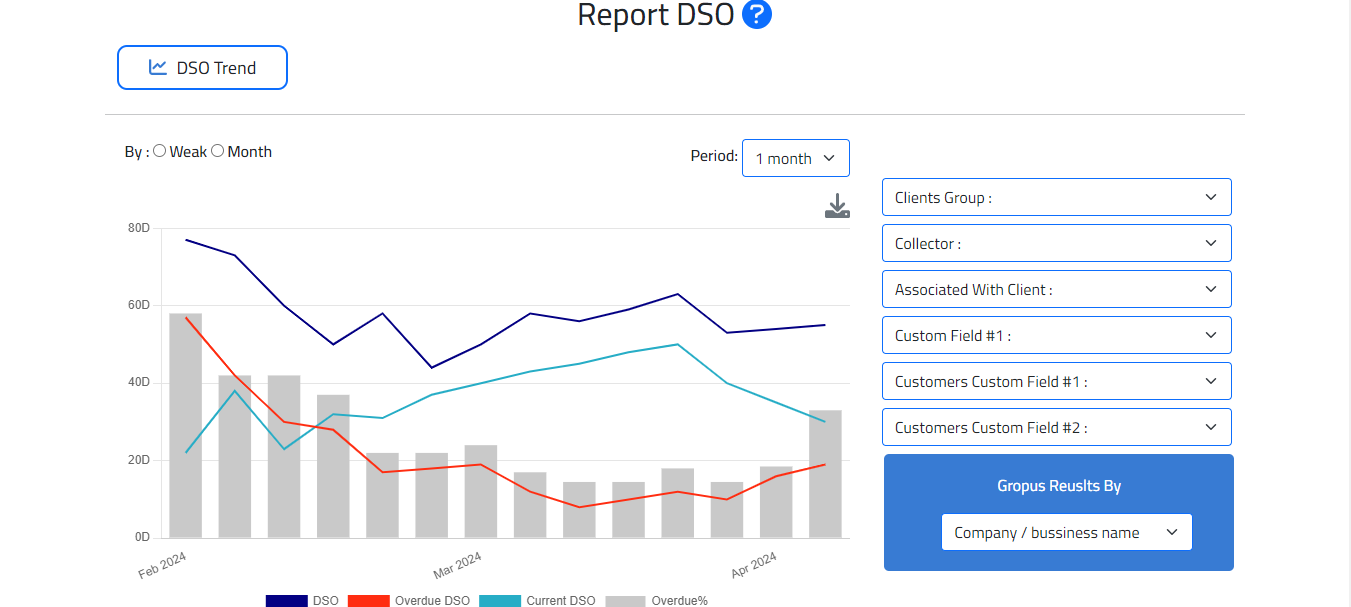1351x607 pixels.
Task: Open the Company / bussiness name dropdown
Action: (1066, 532)
